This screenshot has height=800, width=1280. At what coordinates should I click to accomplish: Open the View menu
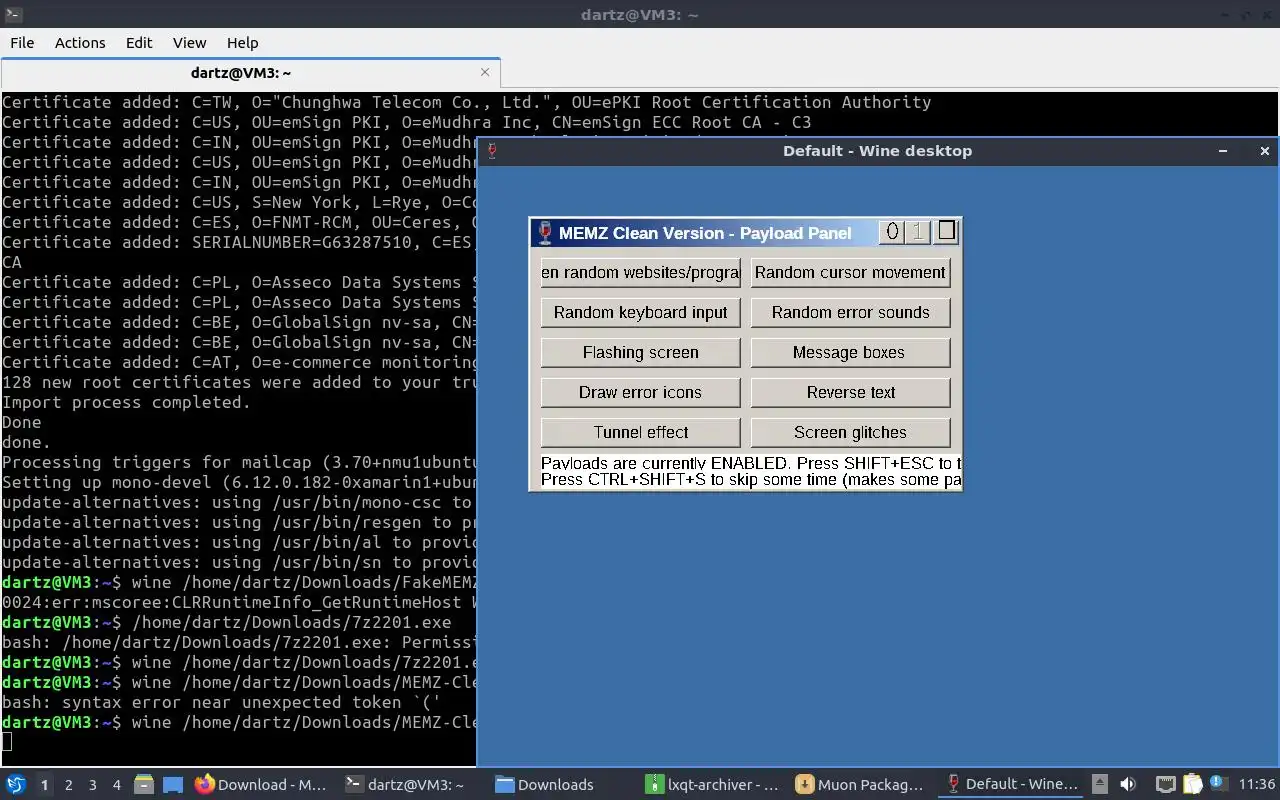point(189,42)
